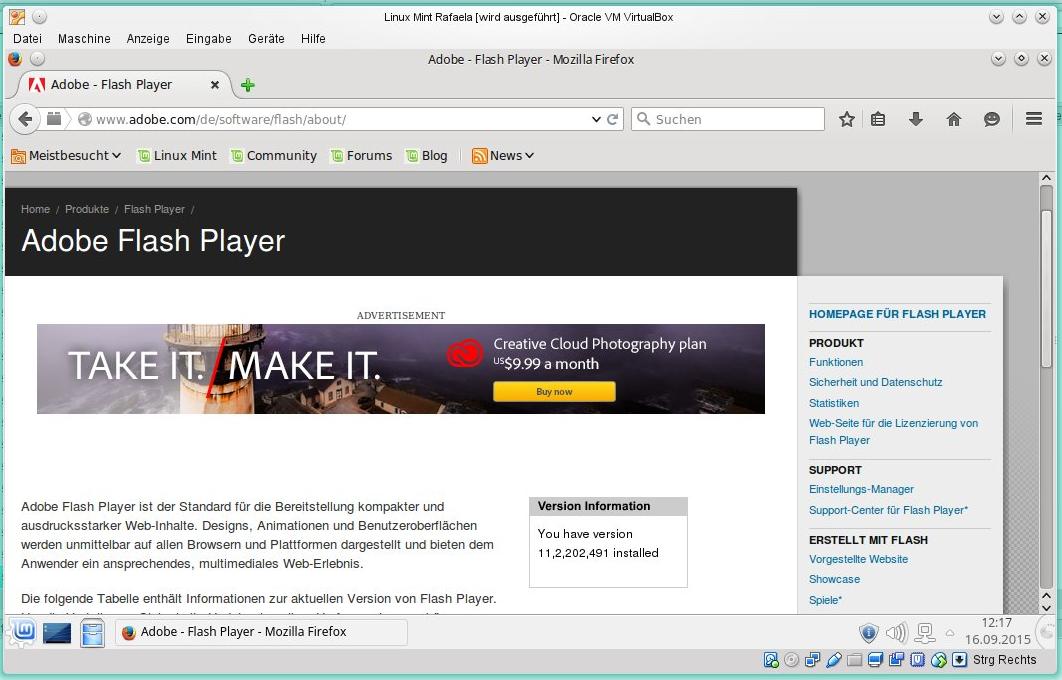Open VirtualBox Anzeige menu
Image resolution: width=1062 pixels, height=680 pixels.
[148, 39]
